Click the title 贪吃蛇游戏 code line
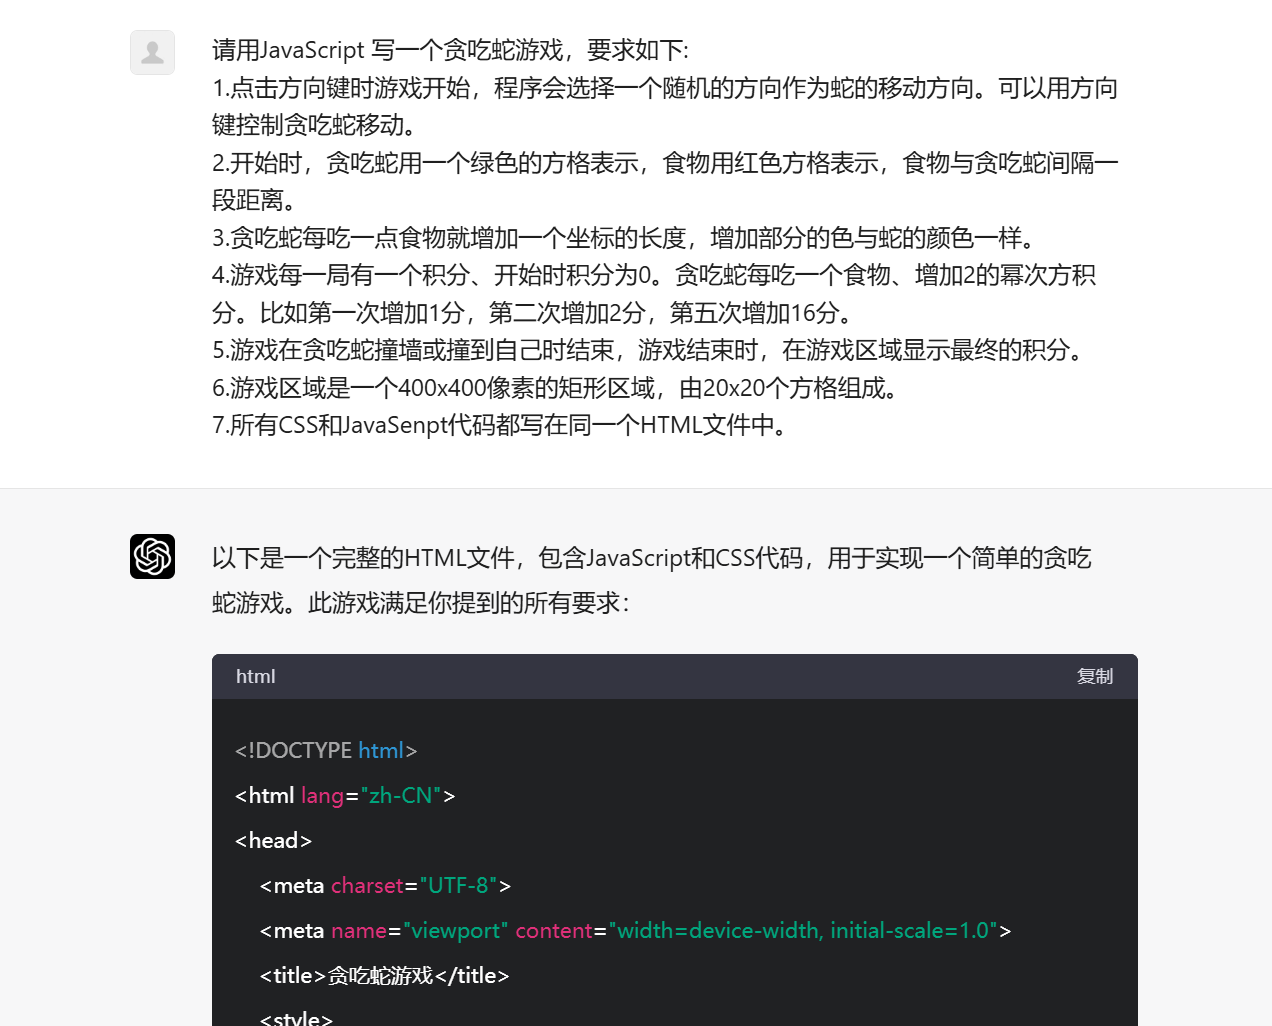Viewport: 1272px width, 1026px height. (x=384, y=975)
